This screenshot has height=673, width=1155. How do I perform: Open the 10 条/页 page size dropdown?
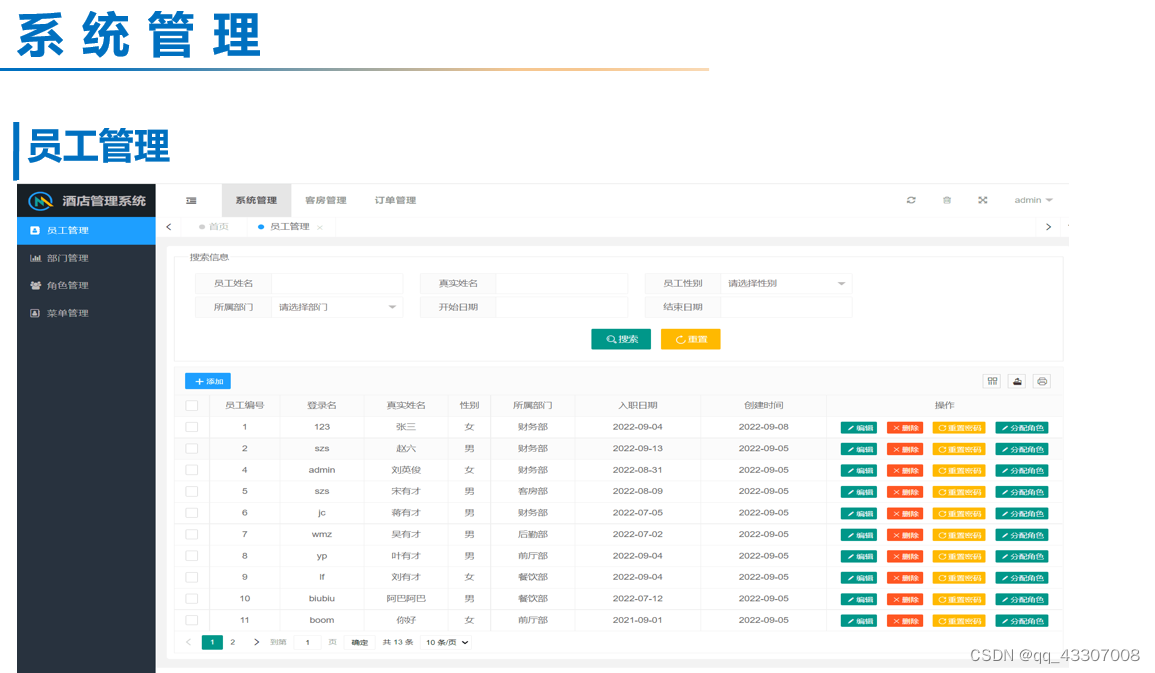click(x=447, y=642)
